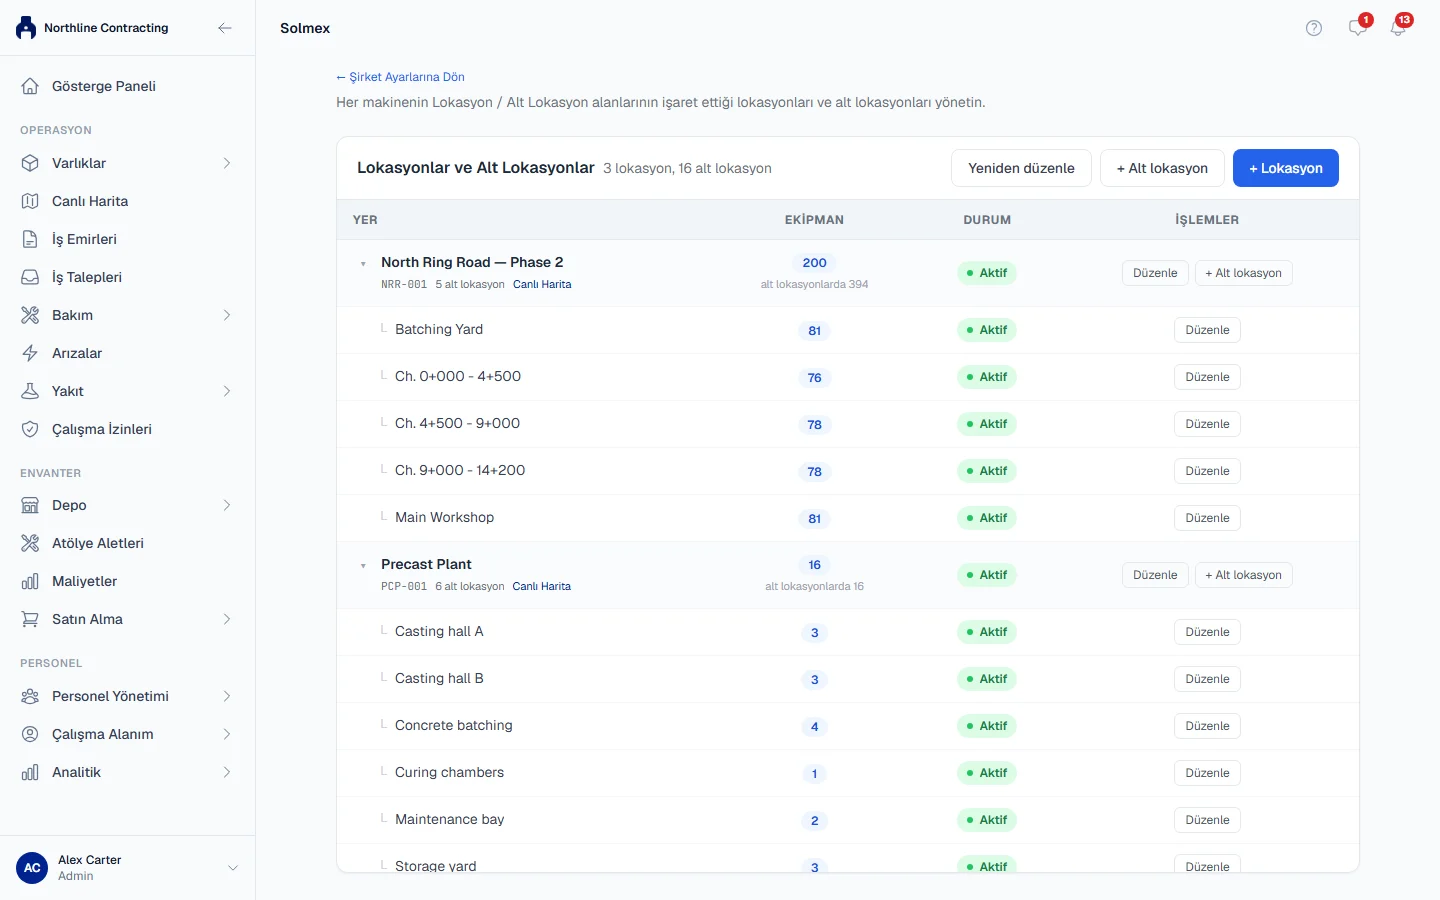Collapse the North Ring Road — Phase 2 row

coord(363,264)
